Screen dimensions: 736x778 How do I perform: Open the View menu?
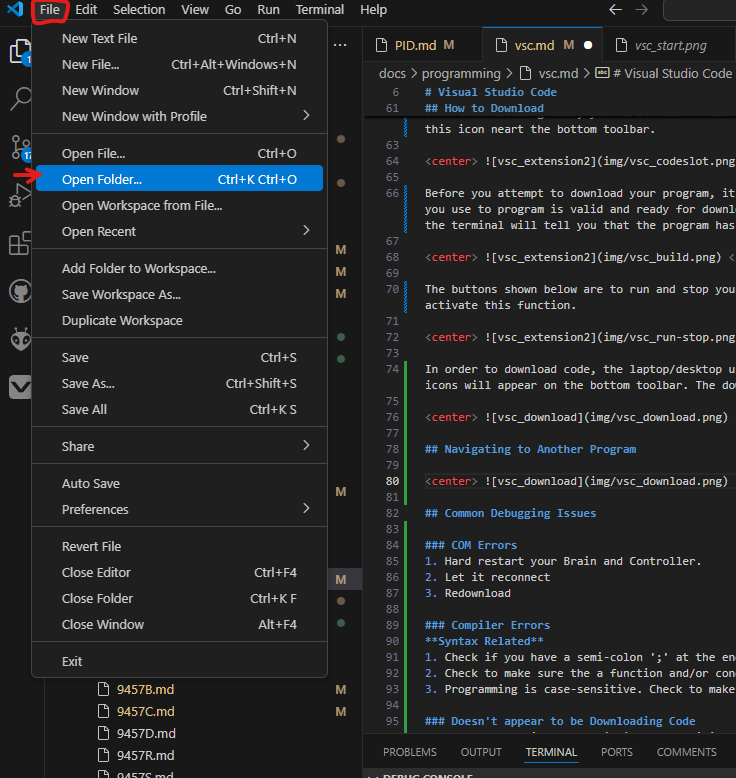pyautogui.click(x=195, y=9)
